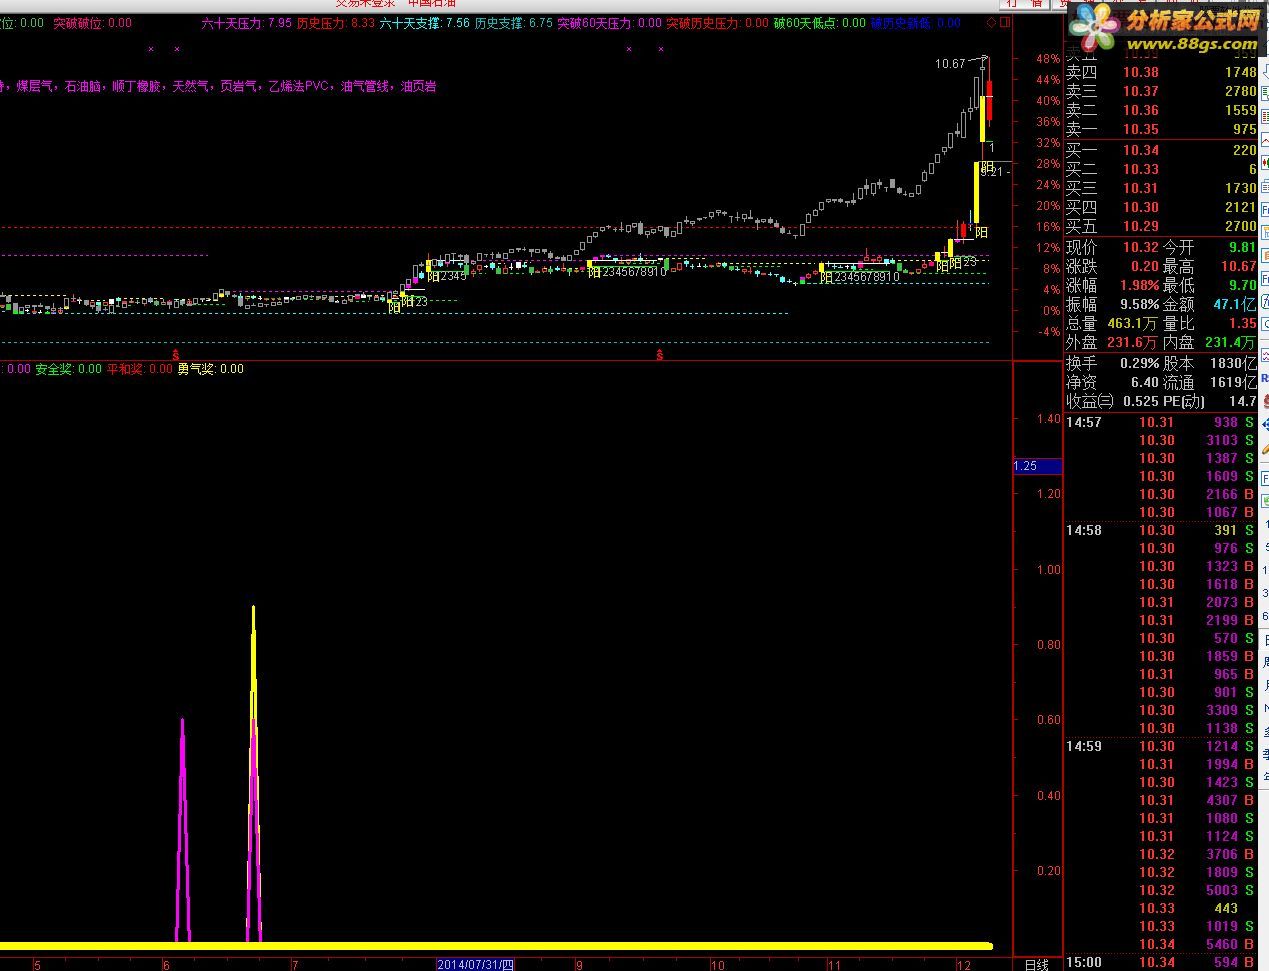This screenshot has width=1269, height=971.
Task: Click the 平和奖: 0.00 sub-indicator label
Action: (140, 369)
